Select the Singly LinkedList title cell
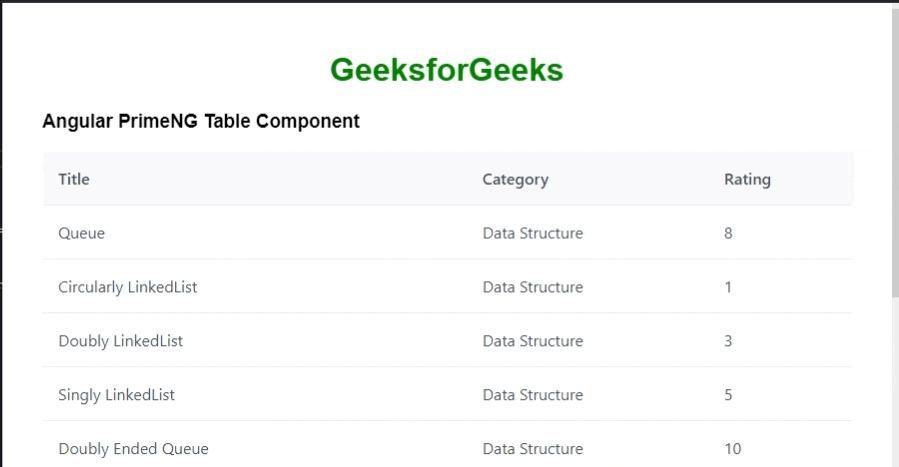The height and width of the screenshot is (467, 899). click(x=117, y=395)
